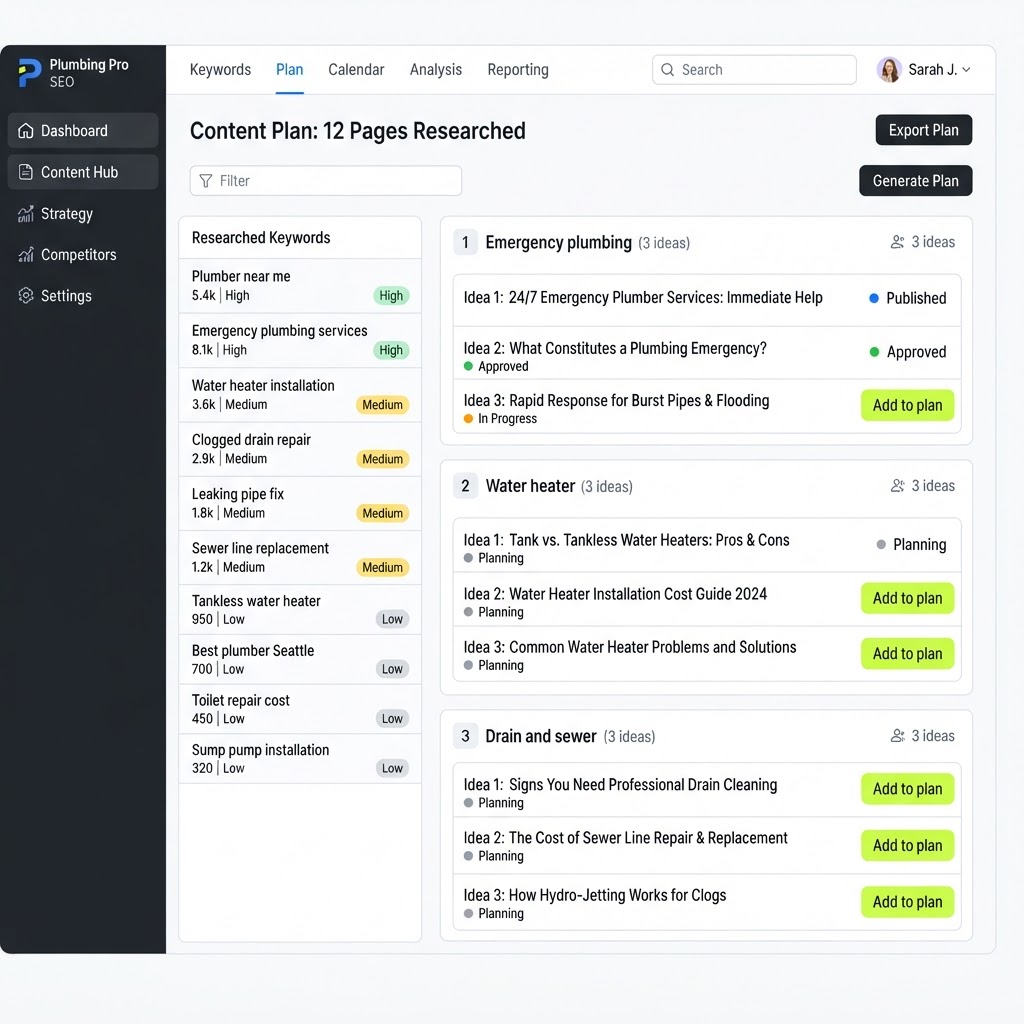
Task: Focus the Search input field
Action: (x=754, y=70)
